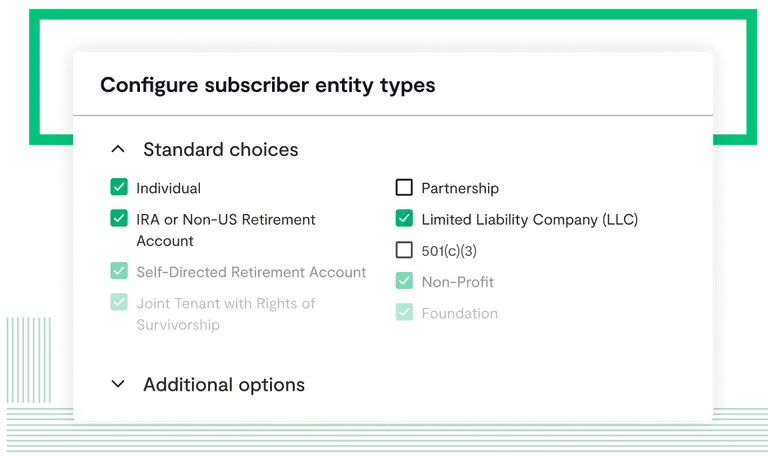Click the Additional options section heading
The height and width of the screenshot is (456, 768).
[223, 384]
